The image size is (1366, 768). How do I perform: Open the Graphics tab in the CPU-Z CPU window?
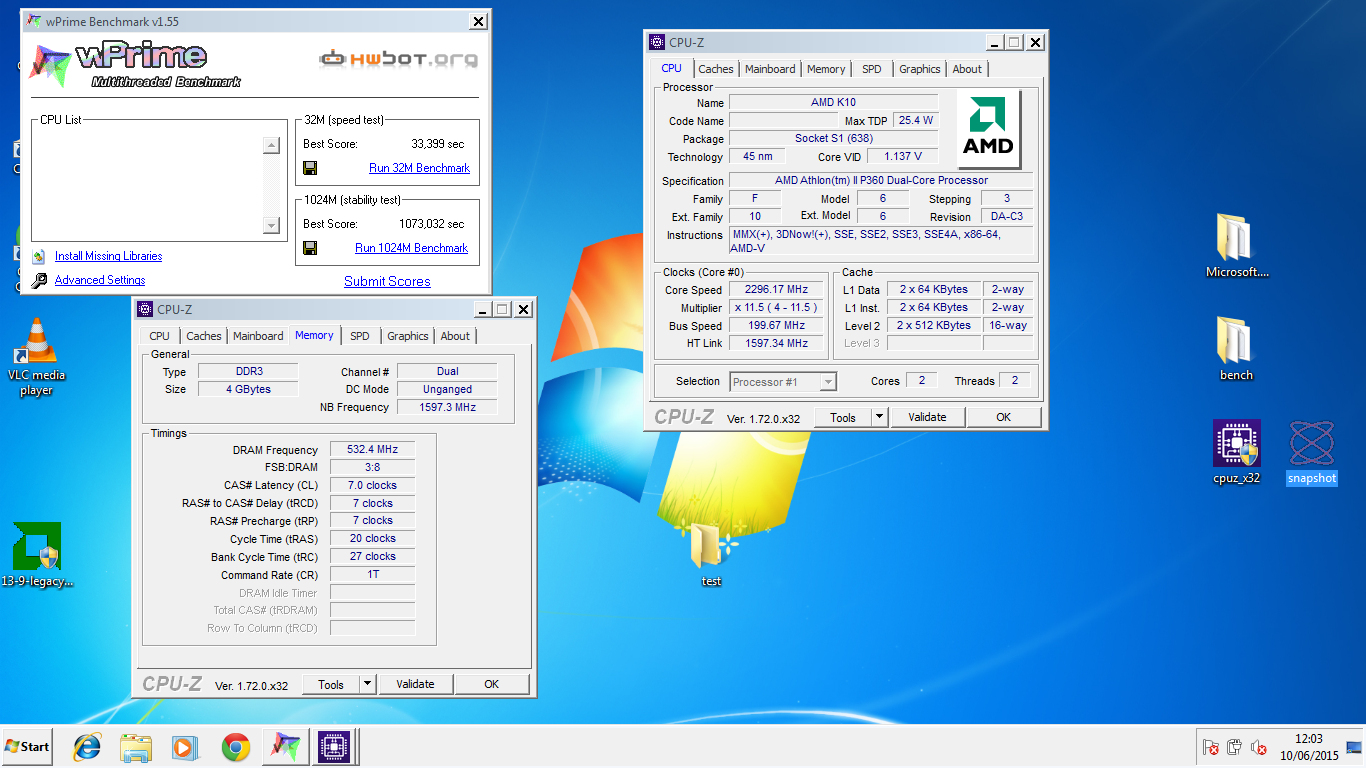coord(920,69)
